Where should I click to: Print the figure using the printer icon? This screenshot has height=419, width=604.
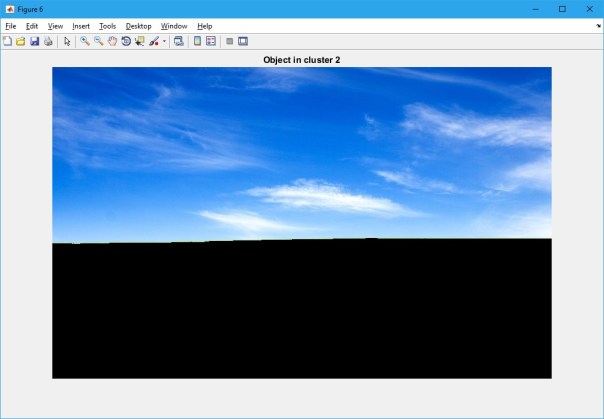(47, 41)
